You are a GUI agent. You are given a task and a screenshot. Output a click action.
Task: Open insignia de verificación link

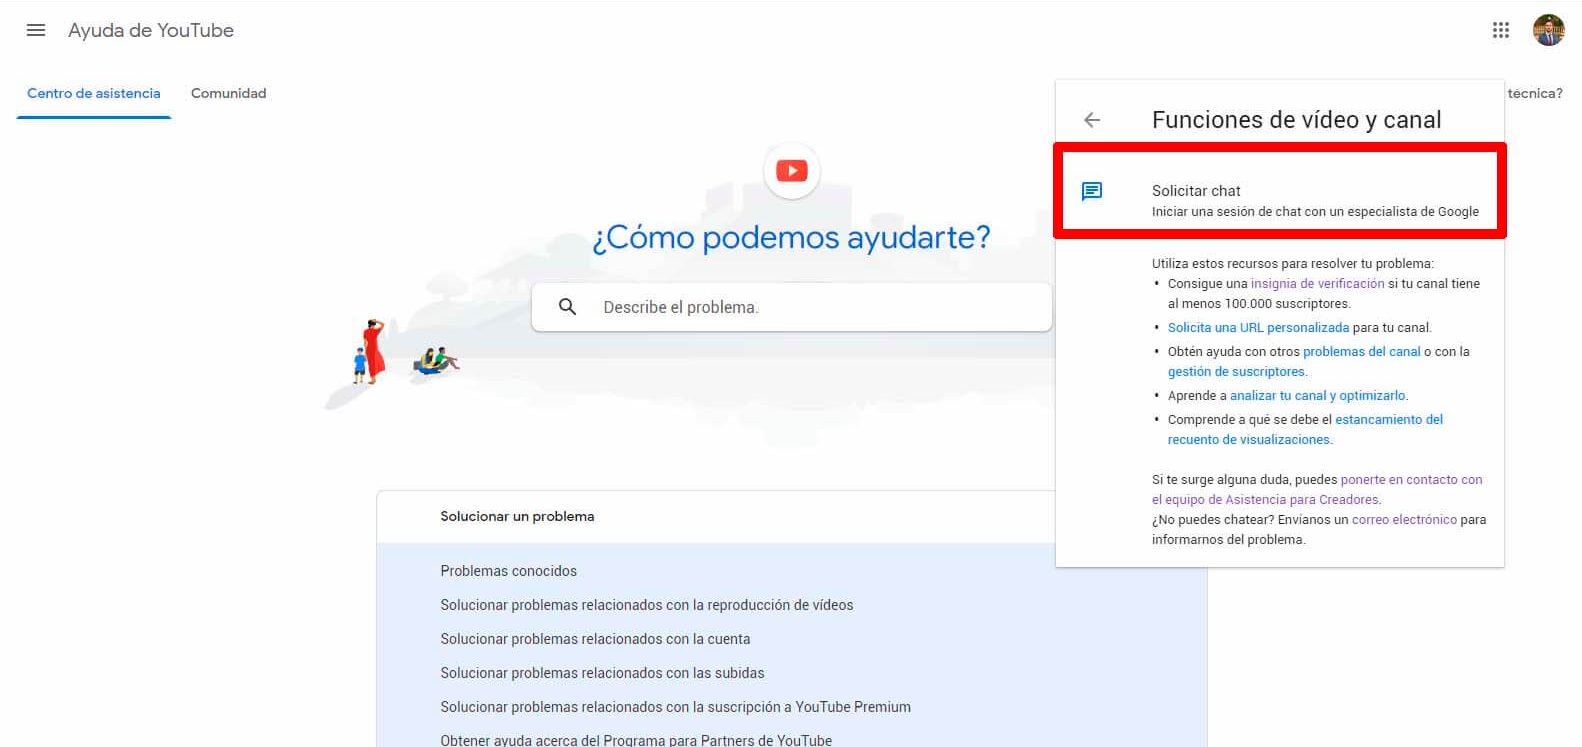pos(1318,284)
